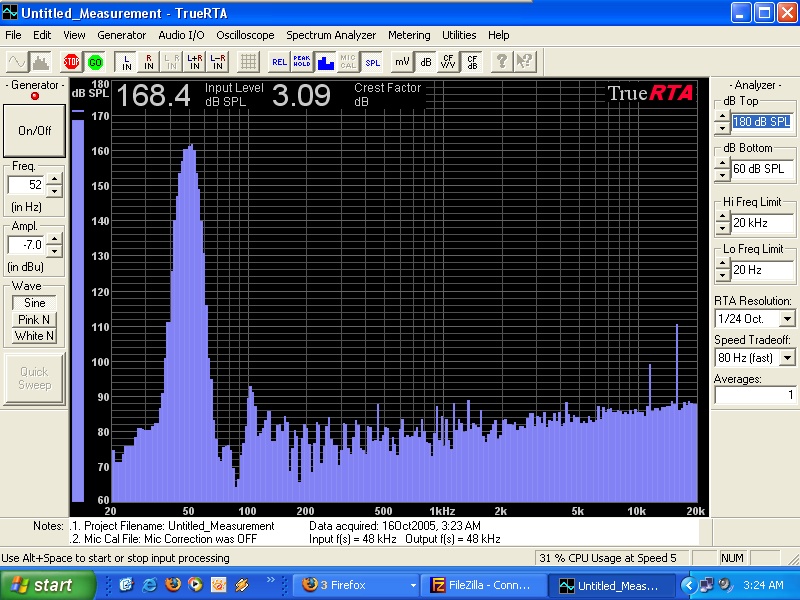
Task: Open the RTA Resolution dropdown
Action: tap(787, 319)
